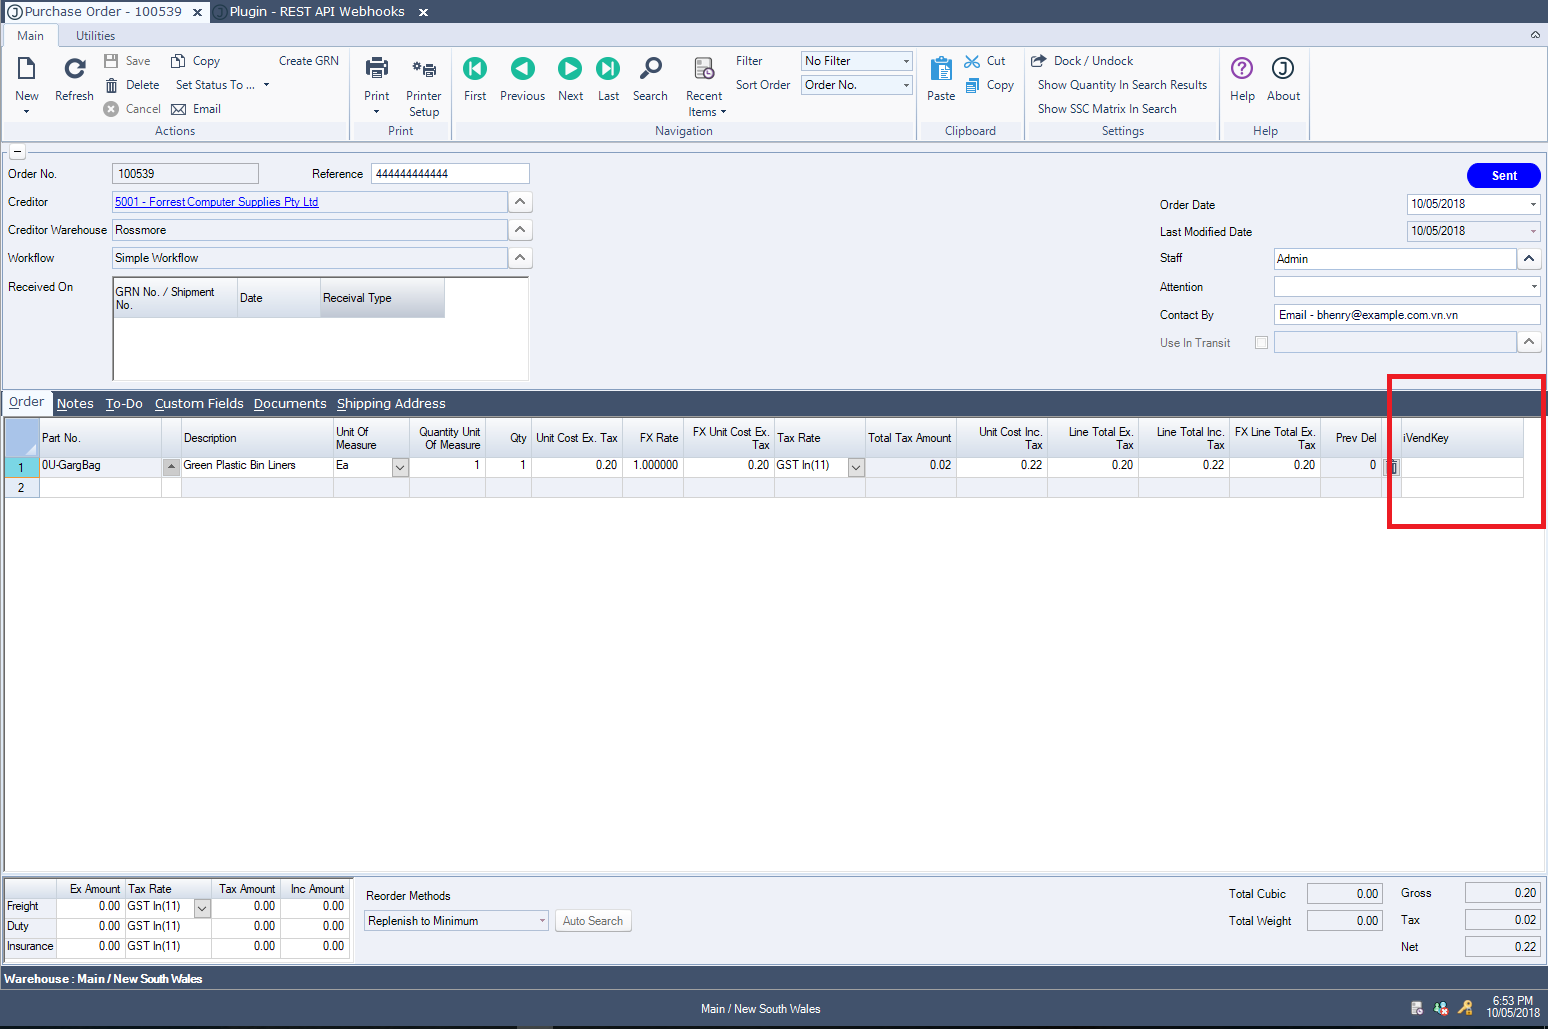Viewport: 1548px width, 1029px height.
Task: Open the Print icon in ribbon
Action: tap(376, 69)
